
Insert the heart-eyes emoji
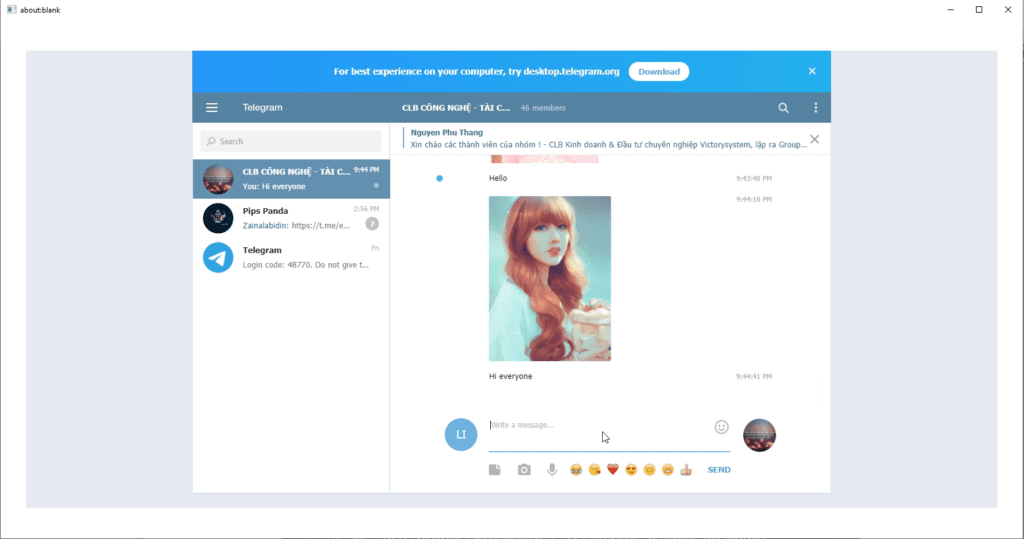click(x=631, y=470)
